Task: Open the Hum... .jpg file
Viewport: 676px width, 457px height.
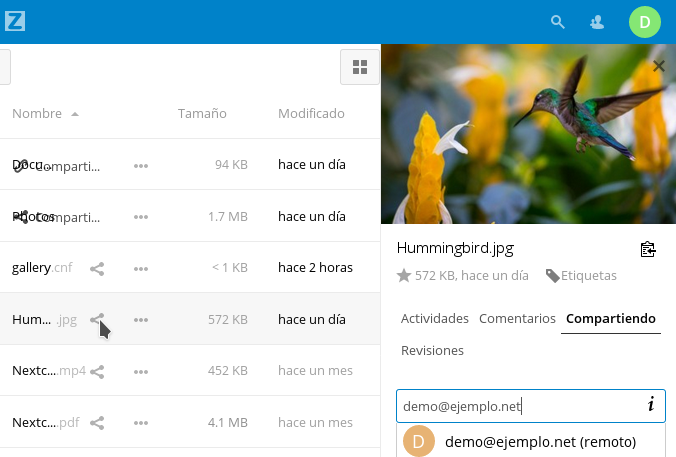Action: [x=44, y=319]
